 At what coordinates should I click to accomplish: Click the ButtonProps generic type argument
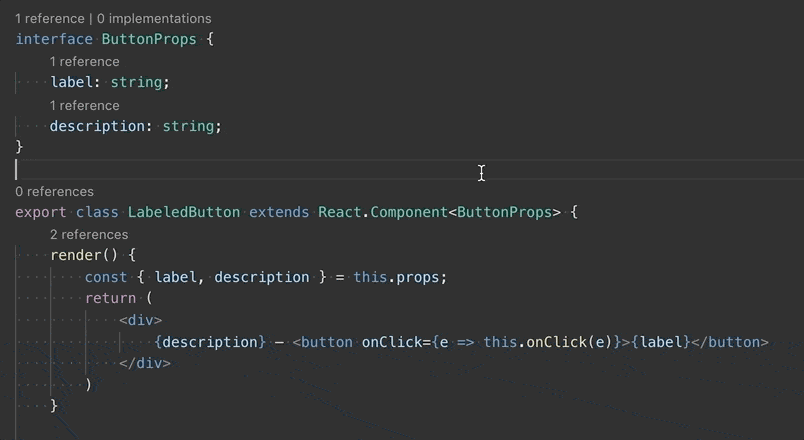coord(504,212)
